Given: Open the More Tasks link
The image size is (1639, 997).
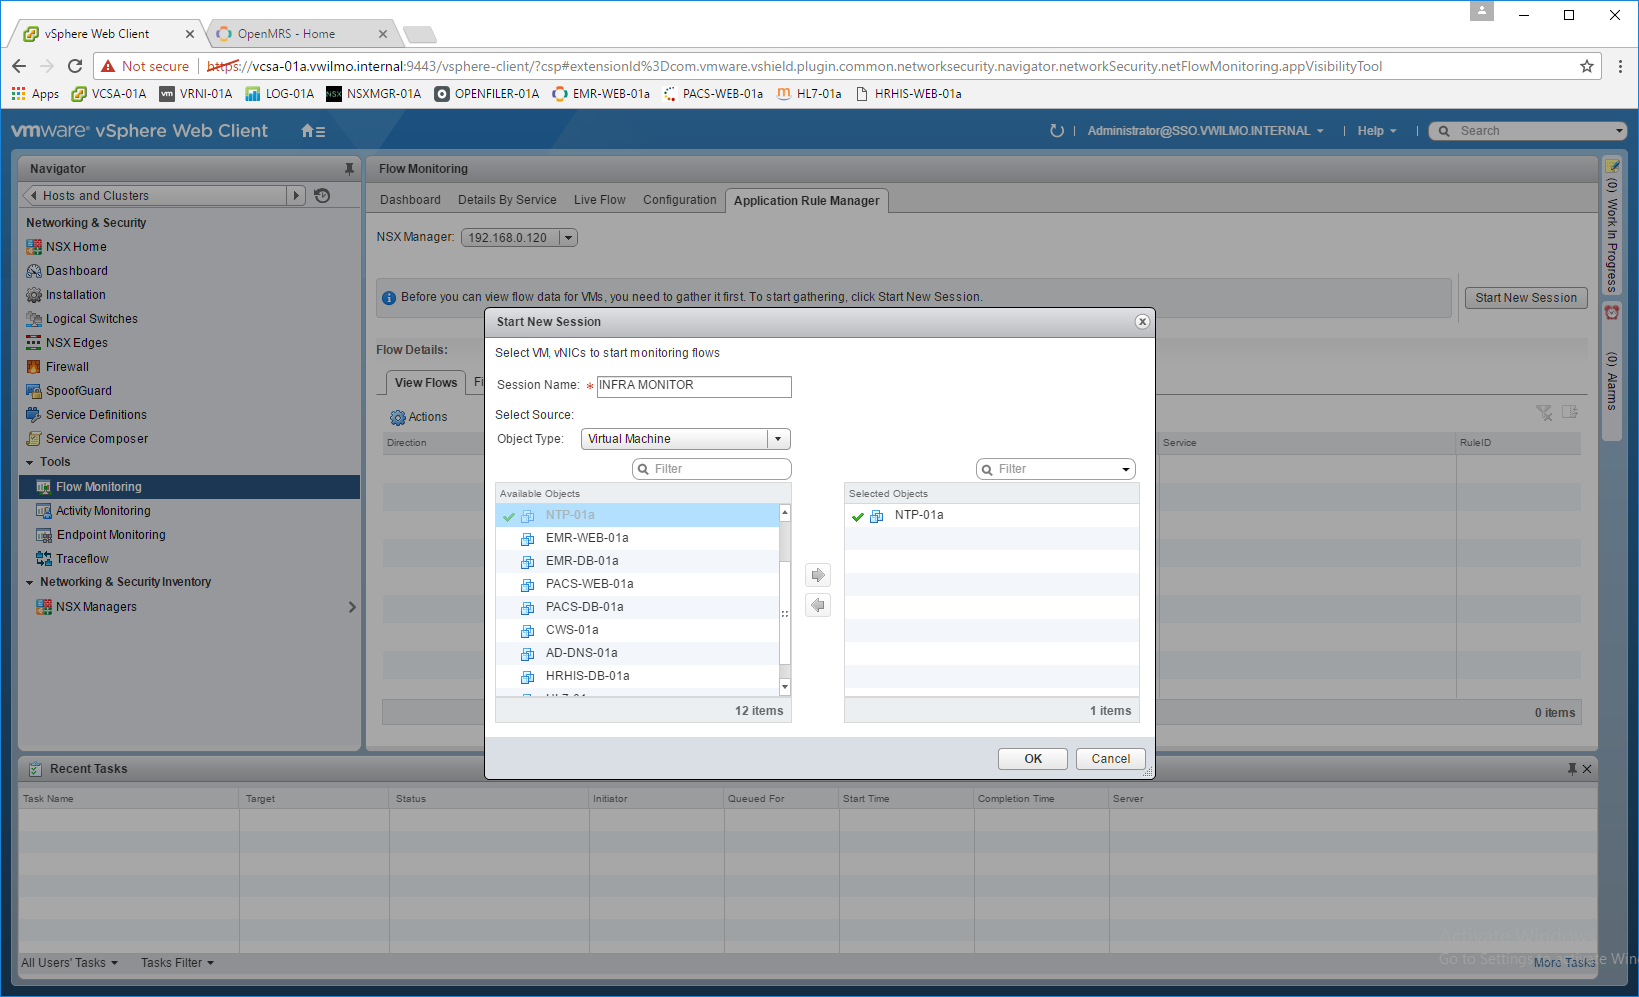Looking at the screenshot, I should (1565, 963).
